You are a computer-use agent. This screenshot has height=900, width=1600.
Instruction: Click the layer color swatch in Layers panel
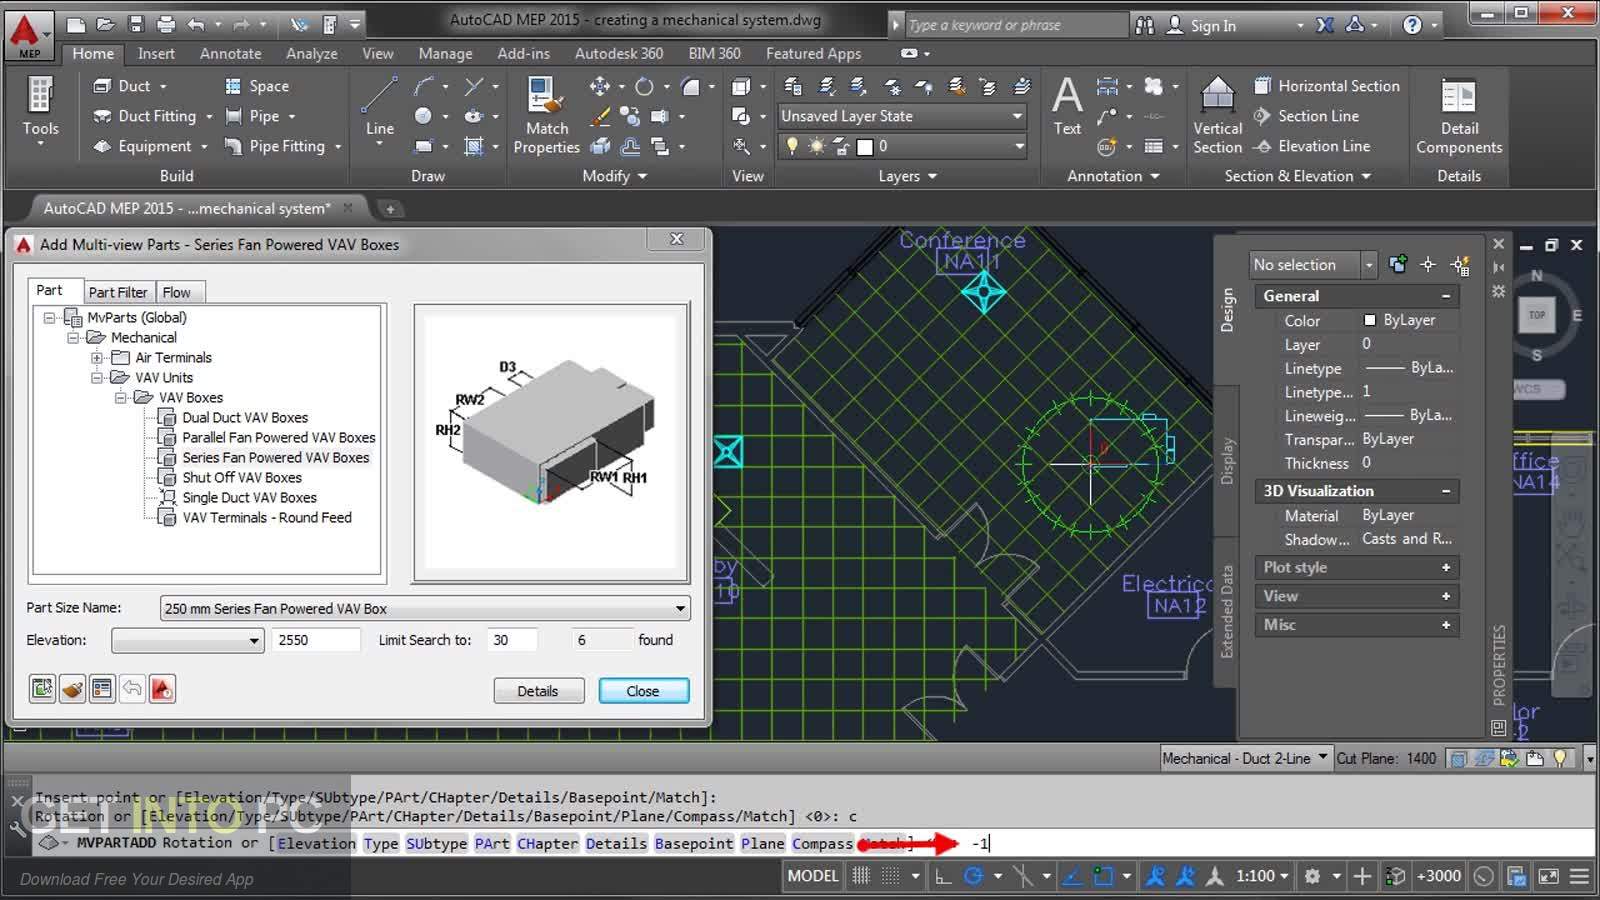[x=865, y=146]
